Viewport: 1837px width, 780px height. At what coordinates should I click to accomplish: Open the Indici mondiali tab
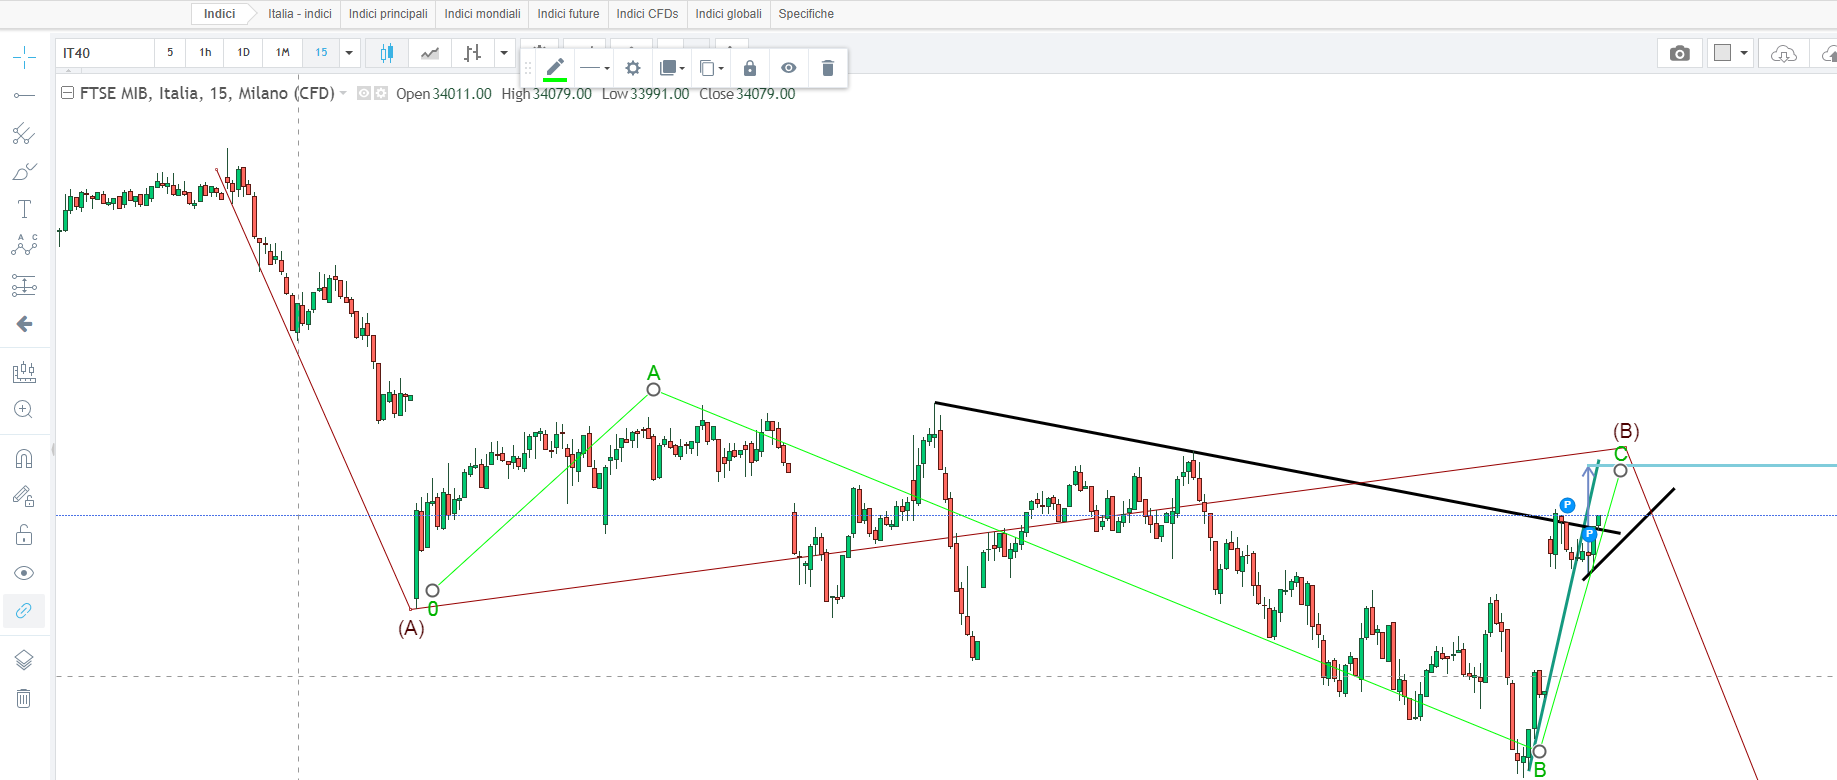pos(482,14)
